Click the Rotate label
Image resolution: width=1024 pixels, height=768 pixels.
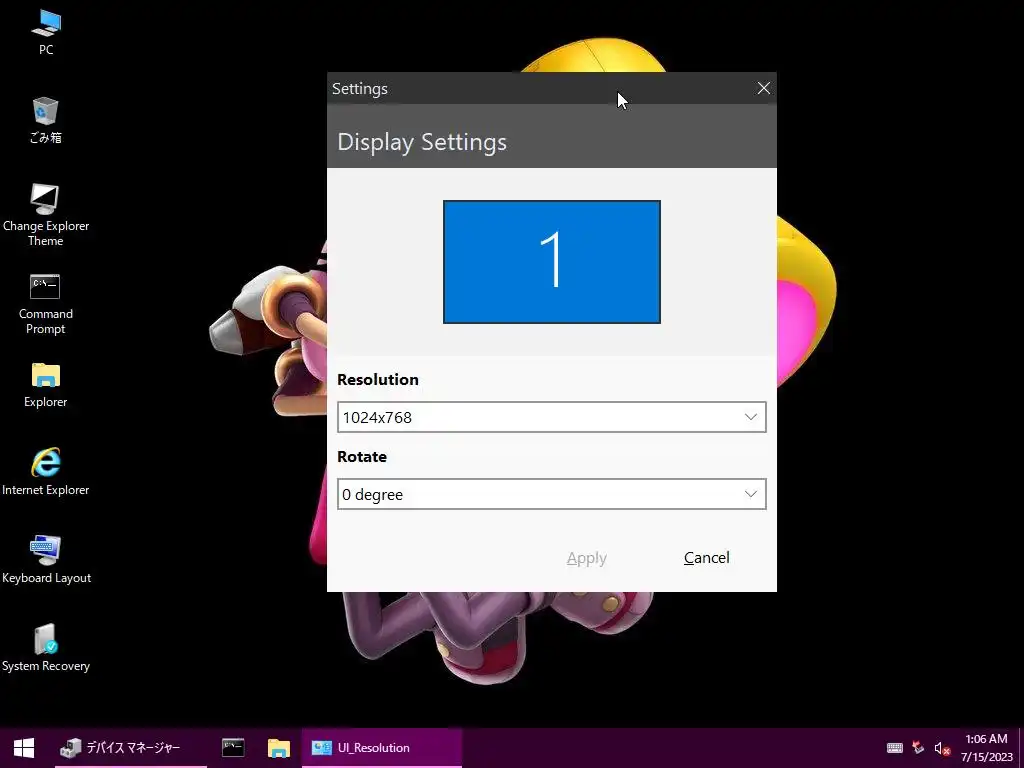pyautogui.click(x=362, y=456)
